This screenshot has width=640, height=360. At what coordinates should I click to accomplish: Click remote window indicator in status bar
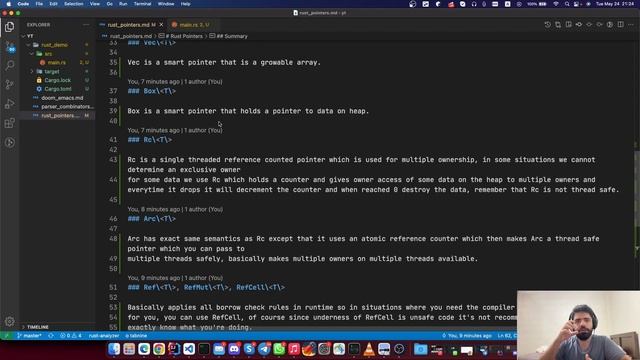(7, 336)
